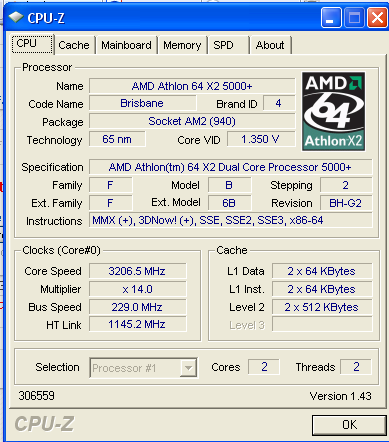Open the Mainboard tab

point(126,45)
